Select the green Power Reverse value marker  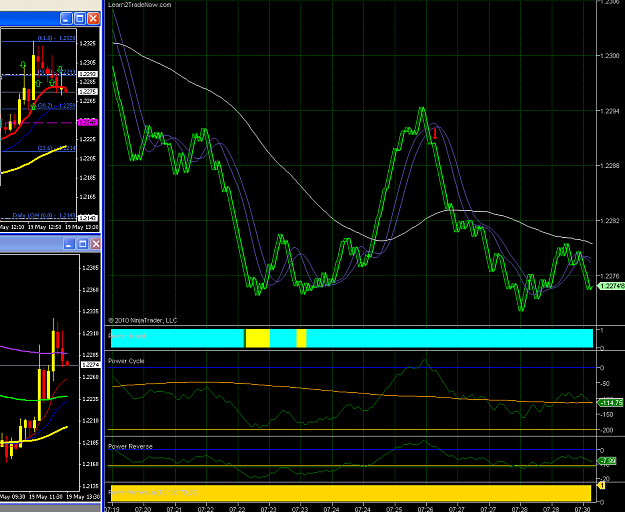[x=607, y=461]
